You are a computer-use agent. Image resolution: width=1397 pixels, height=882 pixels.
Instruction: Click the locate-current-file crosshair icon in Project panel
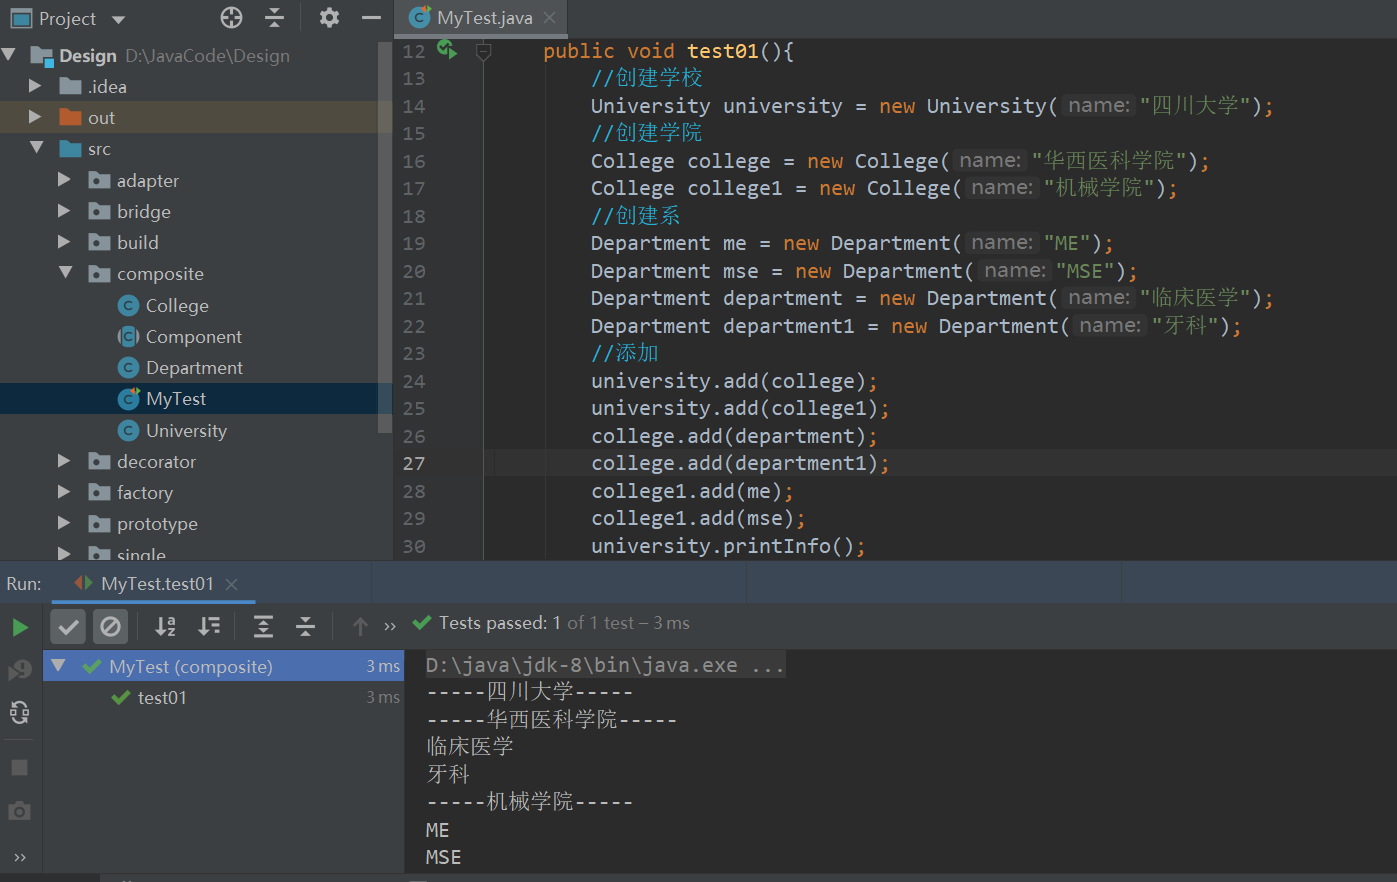tap(231, 18)
